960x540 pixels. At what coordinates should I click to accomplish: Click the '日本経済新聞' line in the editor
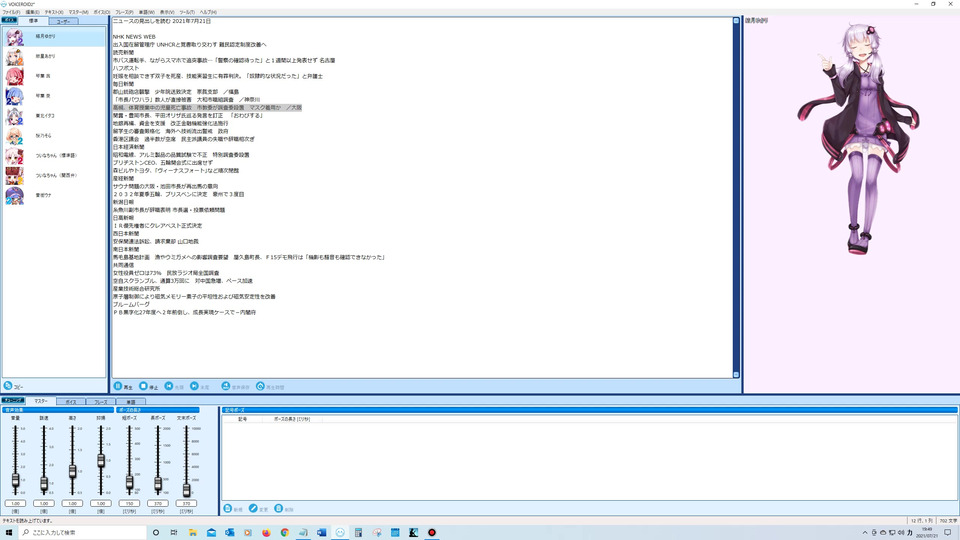pyautogui.click(x=129, y=147)
